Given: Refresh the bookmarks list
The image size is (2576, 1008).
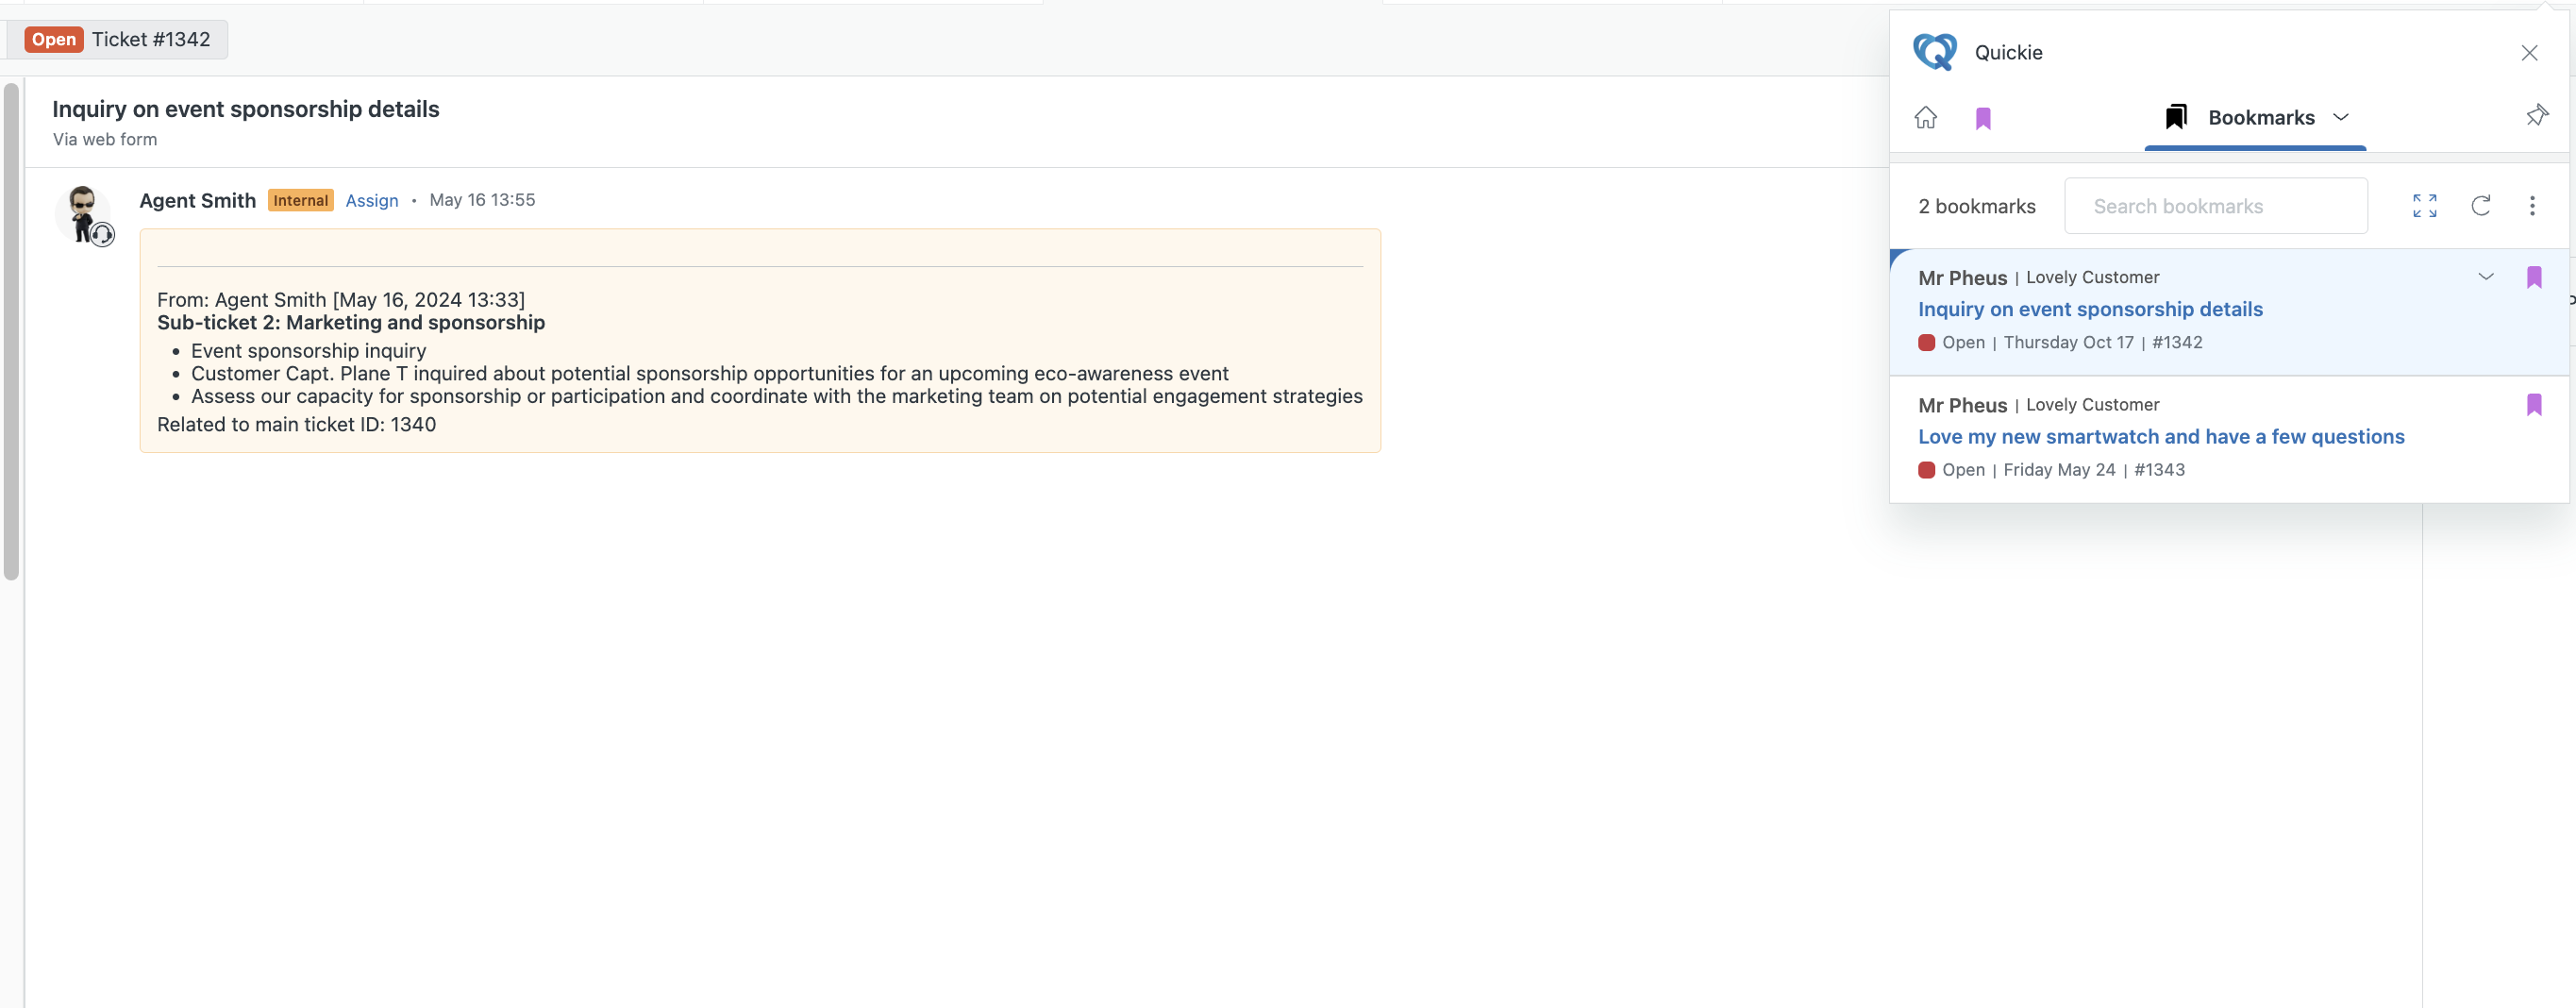Looking at the screenshot, I should pyautogui.click(x=2480, y=206).
